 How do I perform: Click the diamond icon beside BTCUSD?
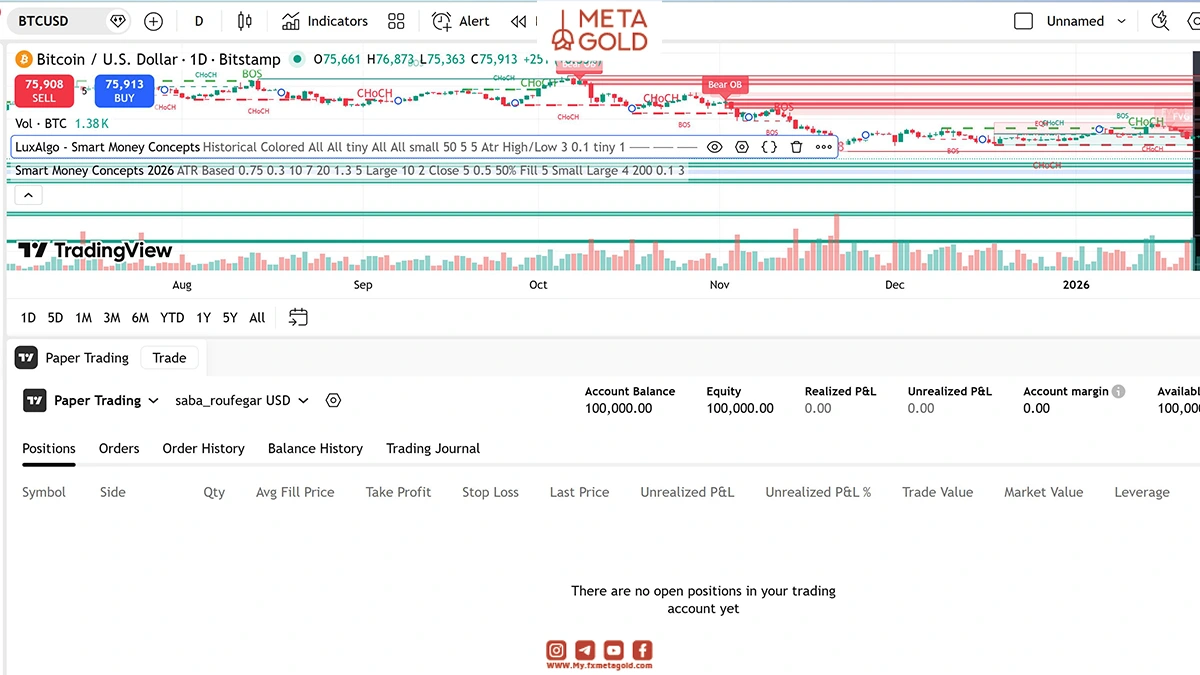[x=118, y=21]
